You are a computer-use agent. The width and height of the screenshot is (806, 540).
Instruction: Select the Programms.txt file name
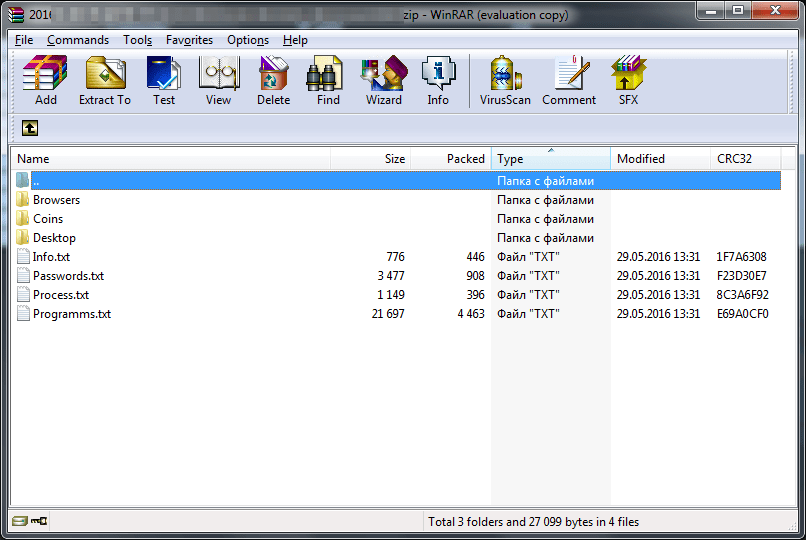72,314
